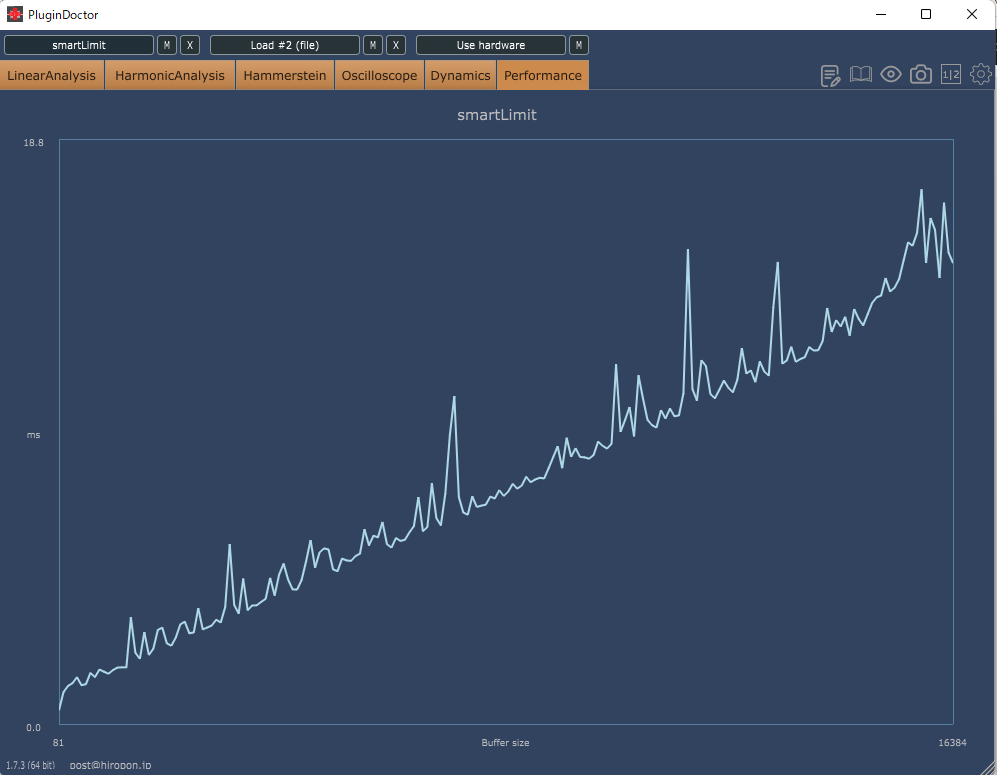The width and height of the screenshot is (997, 775).
Task: Toggle the M button next to smartLimit
Action: point(167,45)
